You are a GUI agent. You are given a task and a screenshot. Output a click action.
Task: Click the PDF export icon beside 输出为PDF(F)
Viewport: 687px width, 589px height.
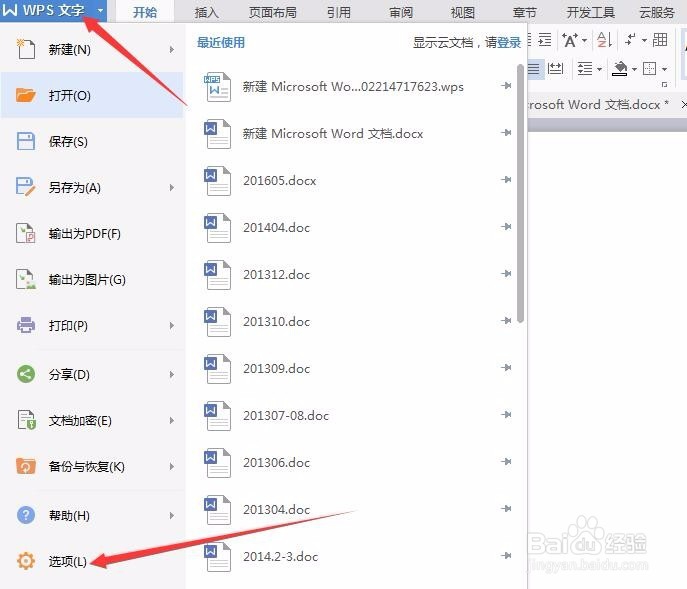tap(25, 233)
